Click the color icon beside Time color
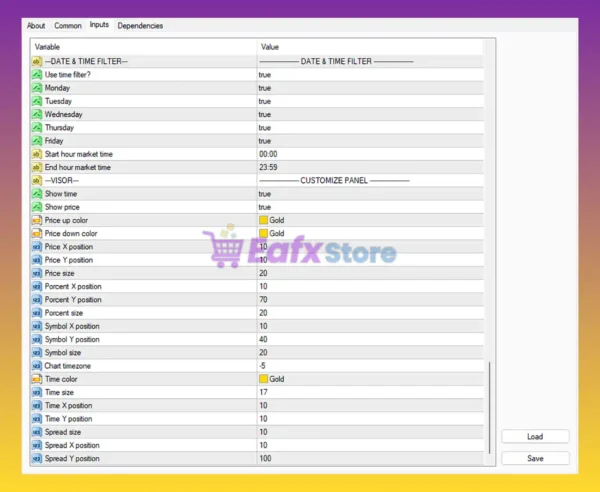 click(37, 379)
